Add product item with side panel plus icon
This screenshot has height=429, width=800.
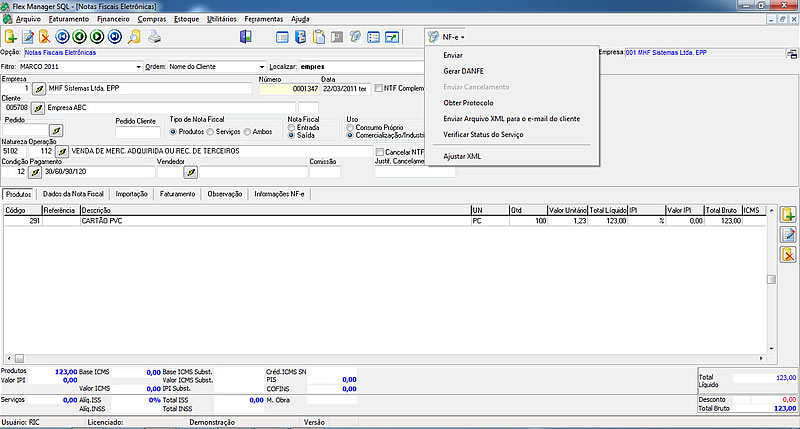(788, 215)
